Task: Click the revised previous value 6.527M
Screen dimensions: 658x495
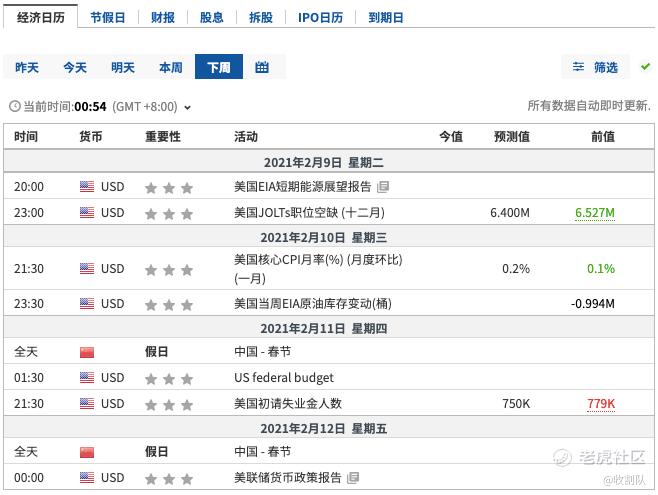Action: [x=595, y=213]
